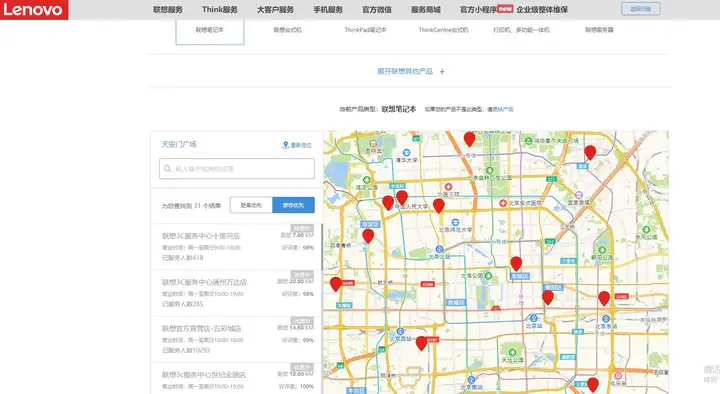Click the 北京师范大学 map marker icon
This screenshot has height=394, width=720.
pos(455,222)
